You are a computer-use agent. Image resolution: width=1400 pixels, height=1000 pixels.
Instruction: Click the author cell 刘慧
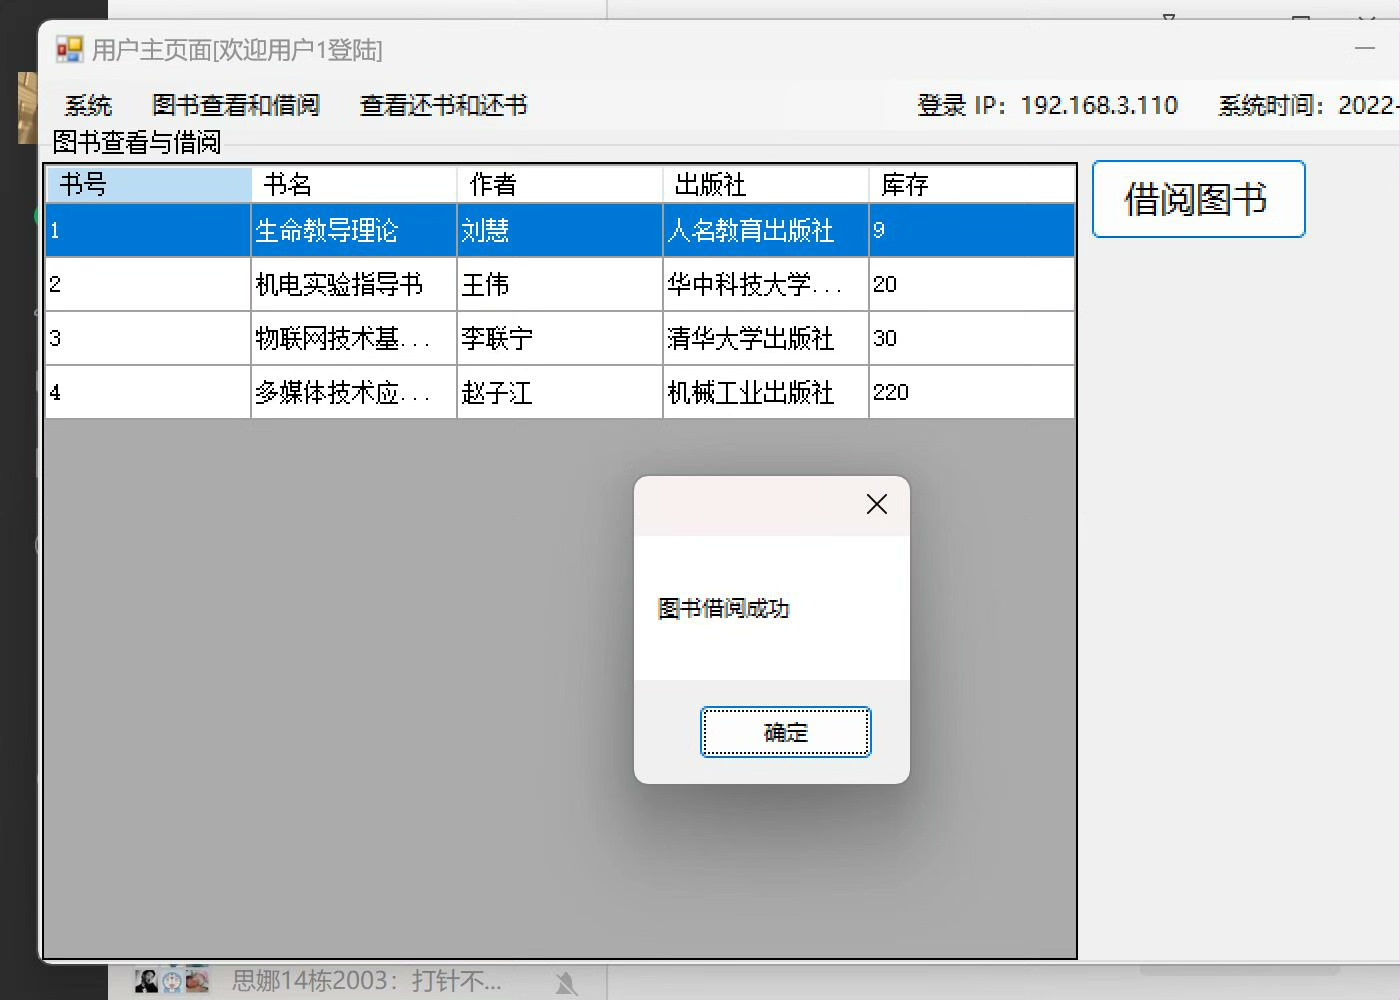(560, 231)
